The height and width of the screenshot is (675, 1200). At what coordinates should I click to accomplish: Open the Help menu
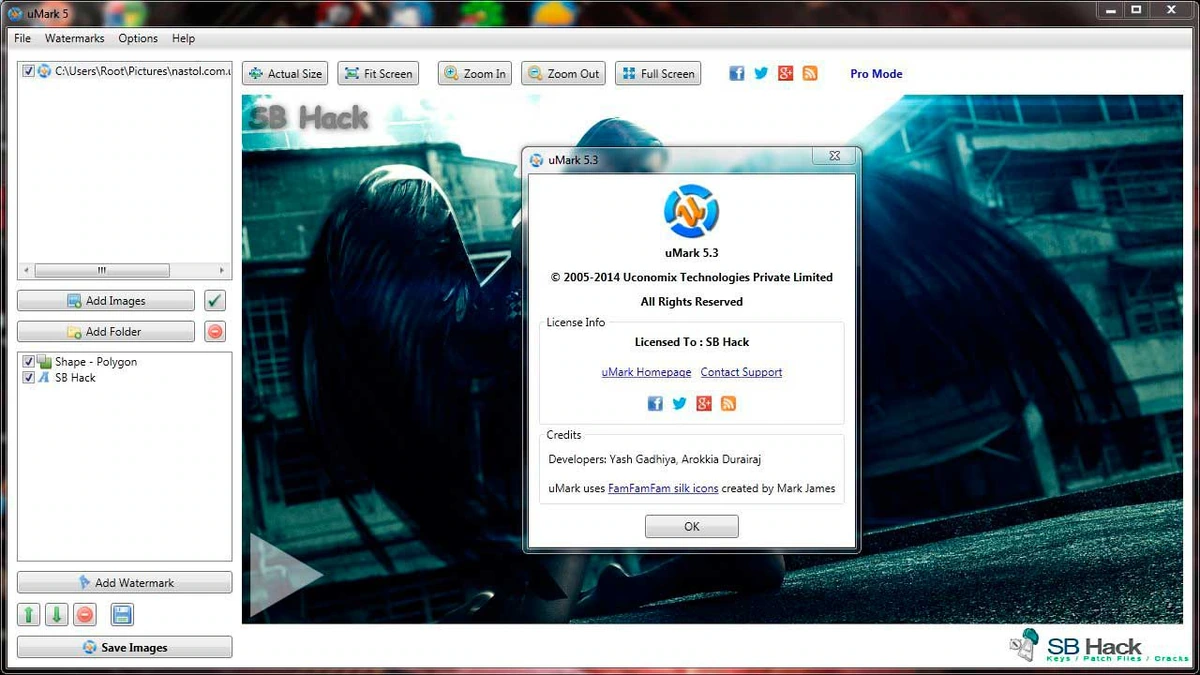(x=183, y=38)
